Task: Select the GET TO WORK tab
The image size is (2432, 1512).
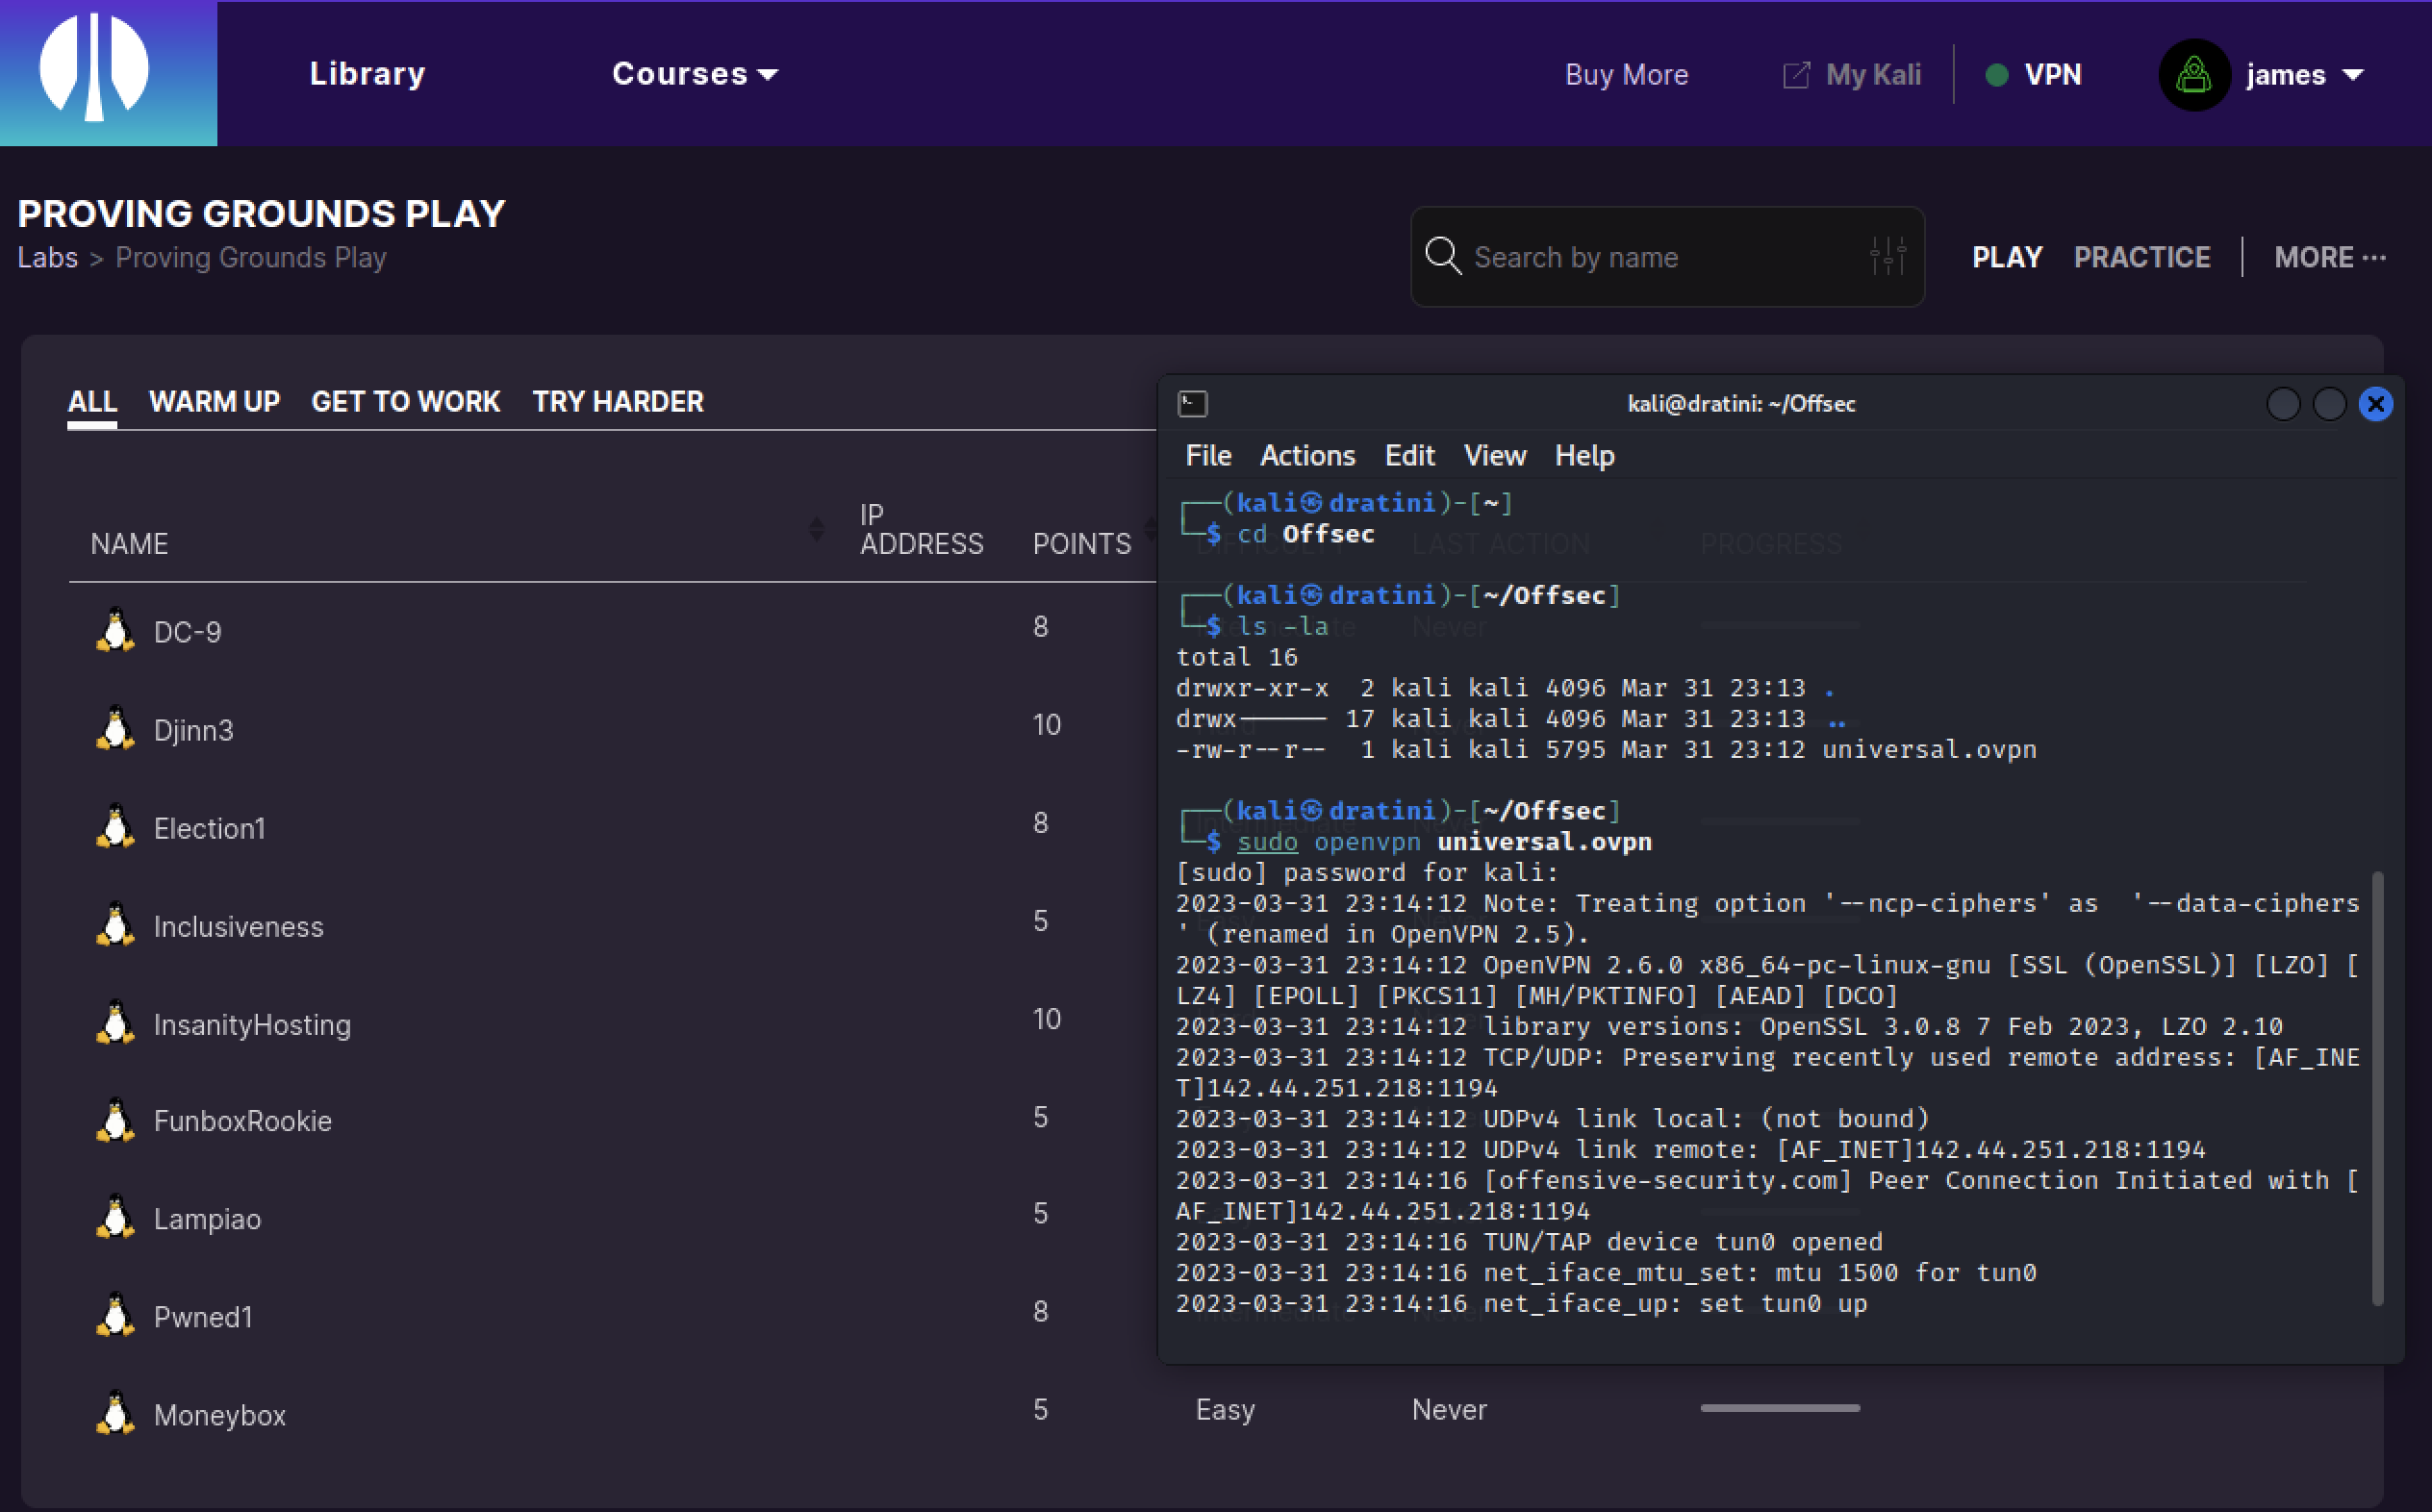Action: click(405, 402)
